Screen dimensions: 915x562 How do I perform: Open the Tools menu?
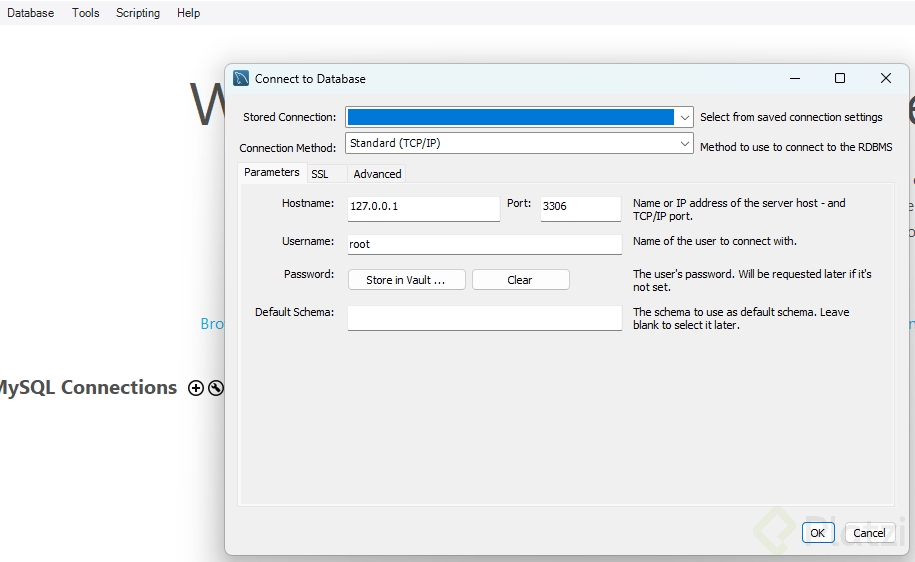tap(86, 13)
